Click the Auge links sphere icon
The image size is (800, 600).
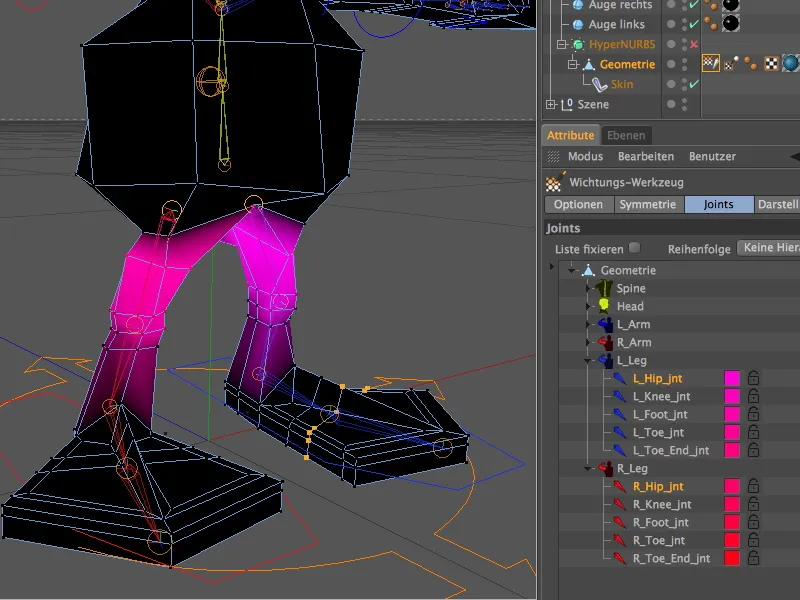pyautogui.click(x=578, y=24)
